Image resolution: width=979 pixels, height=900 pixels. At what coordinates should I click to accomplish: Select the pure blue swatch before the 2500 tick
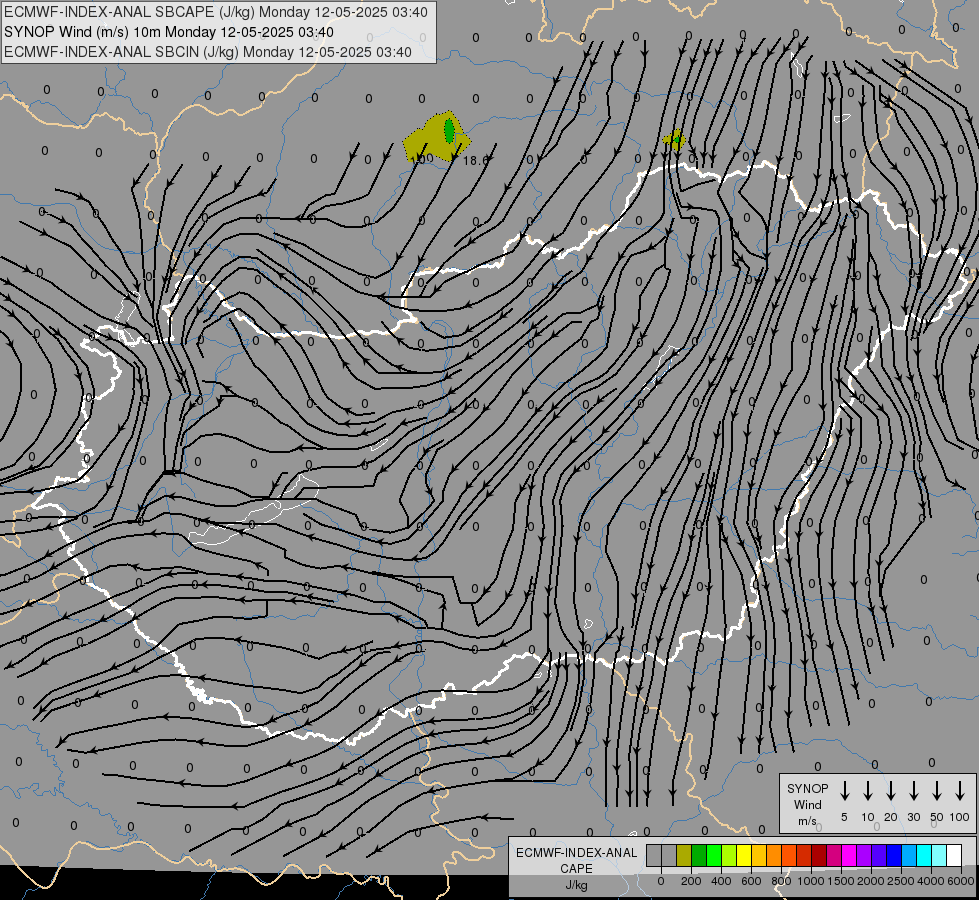(x=894, y=855)
